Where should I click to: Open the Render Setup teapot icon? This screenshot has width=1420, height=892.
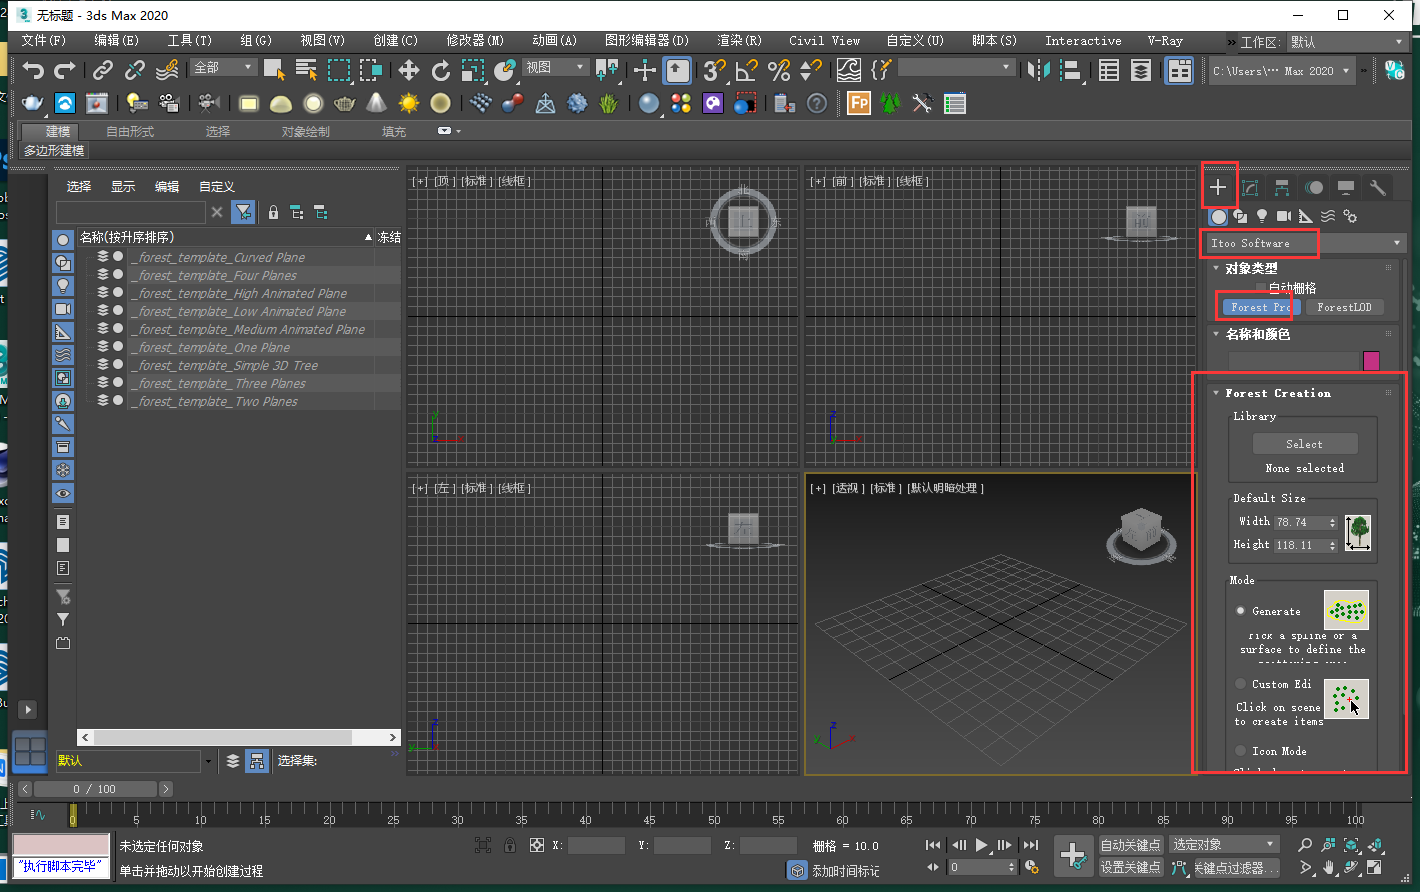pos(33,103)
